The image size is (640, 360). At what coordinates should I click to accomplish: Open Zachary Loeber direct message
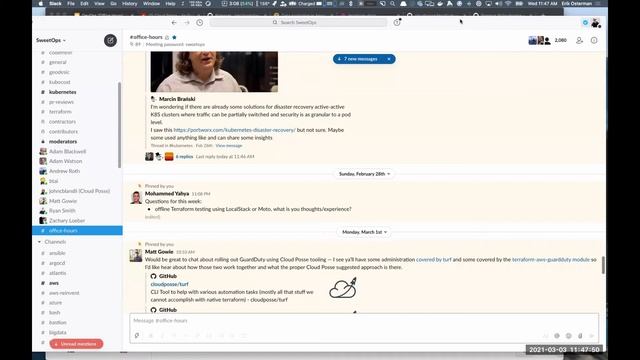coord(67,220)
